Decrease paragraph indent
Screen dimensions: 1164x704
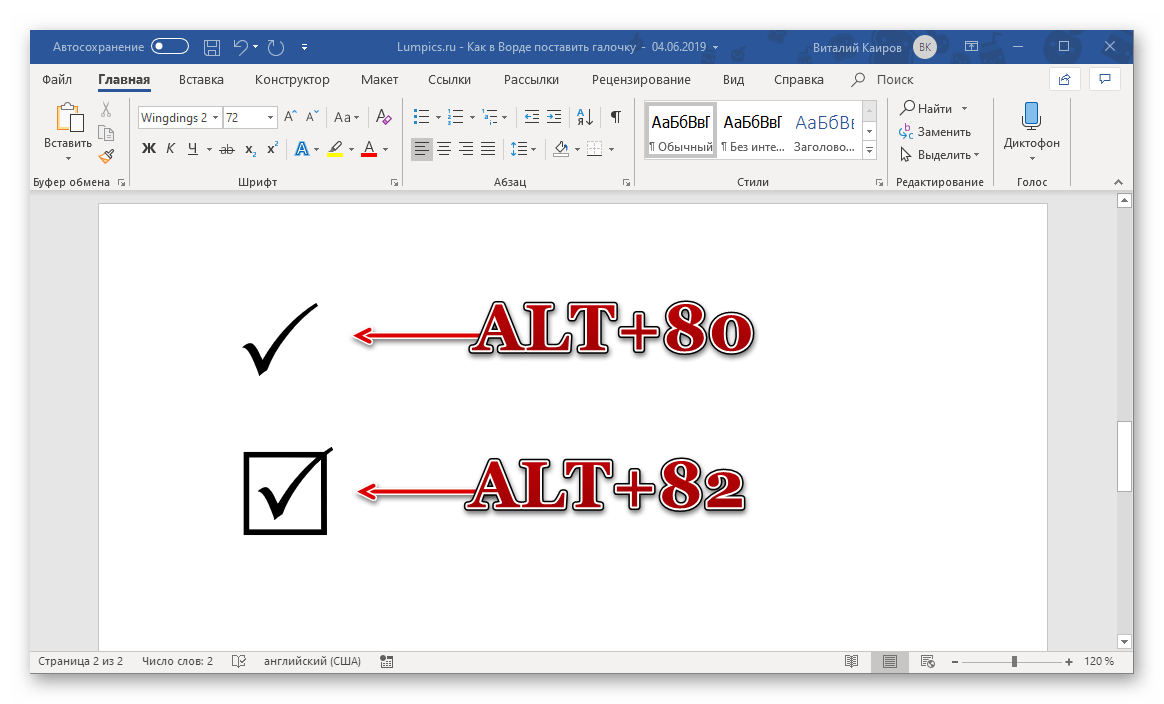[x=532, y=117]
